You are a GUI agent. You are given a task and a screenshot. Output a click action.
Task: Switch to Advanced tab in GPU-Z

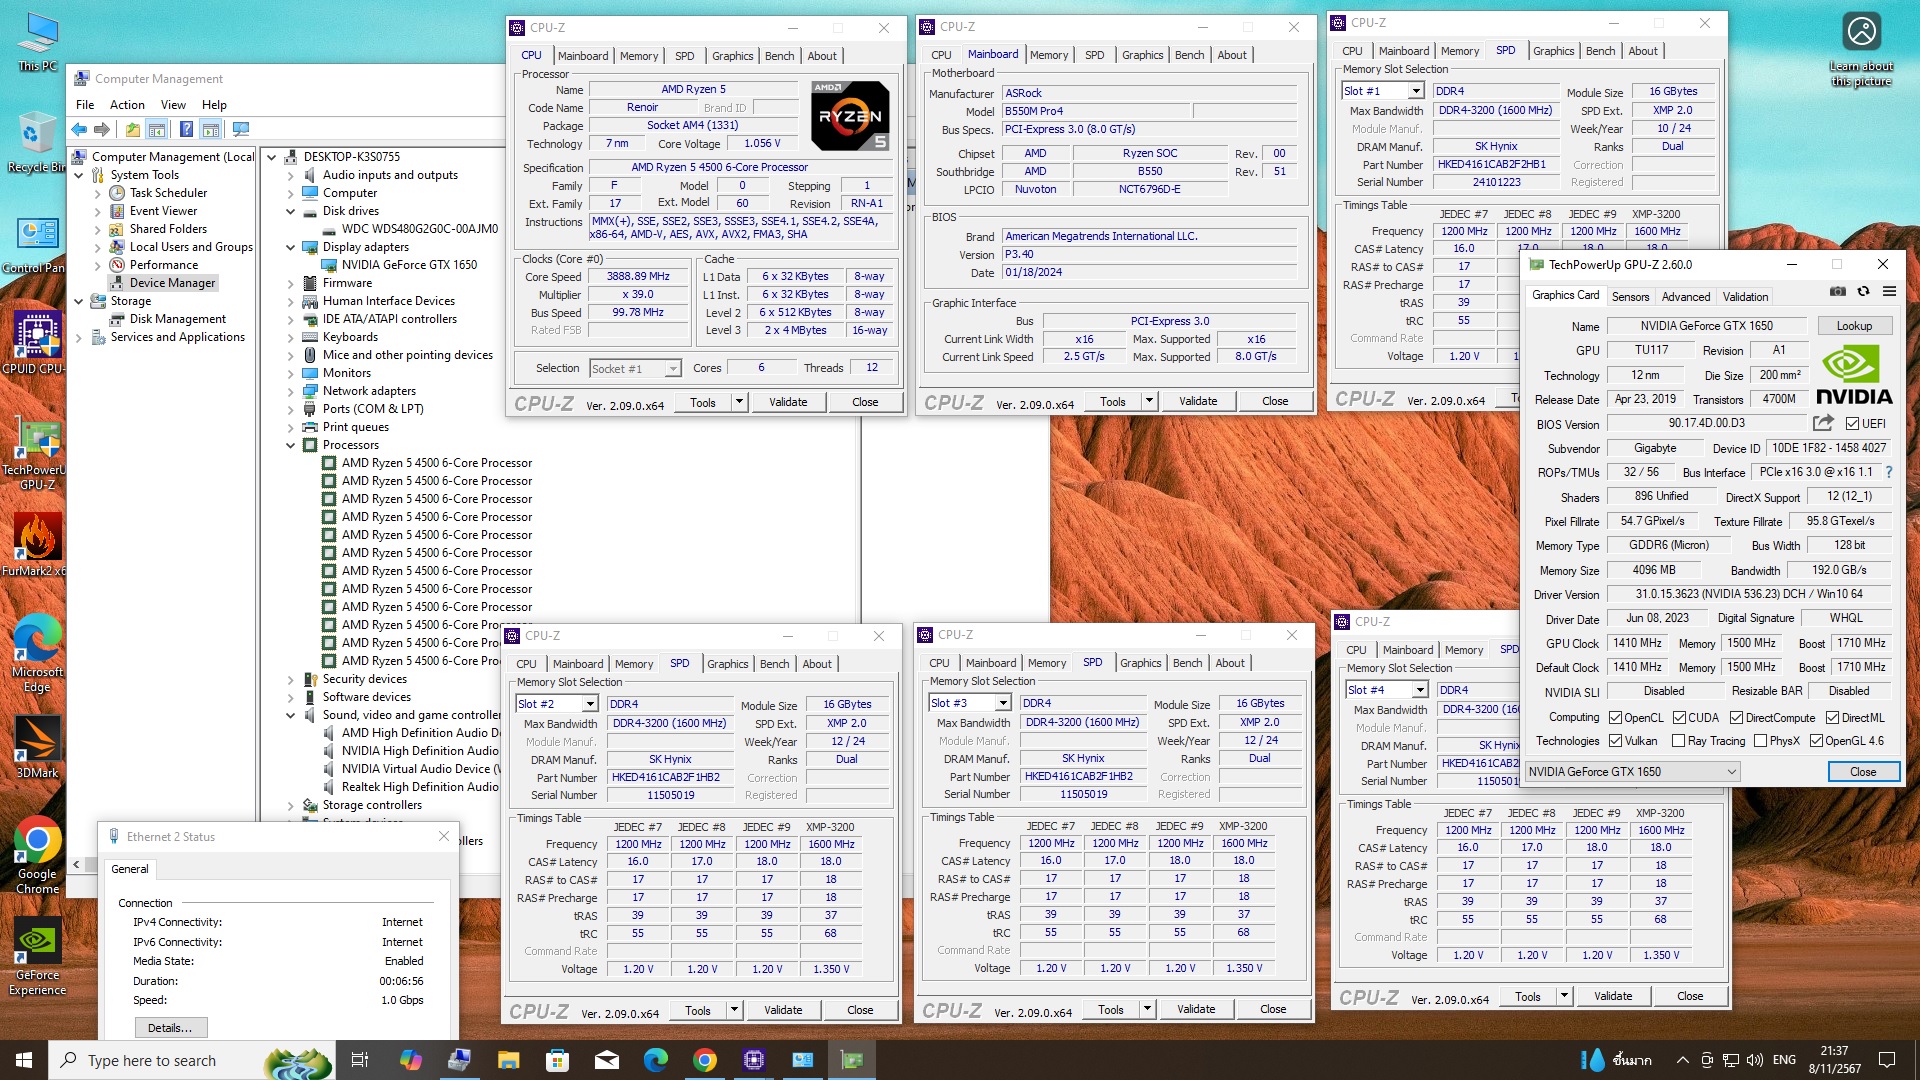pos(1686,296)
